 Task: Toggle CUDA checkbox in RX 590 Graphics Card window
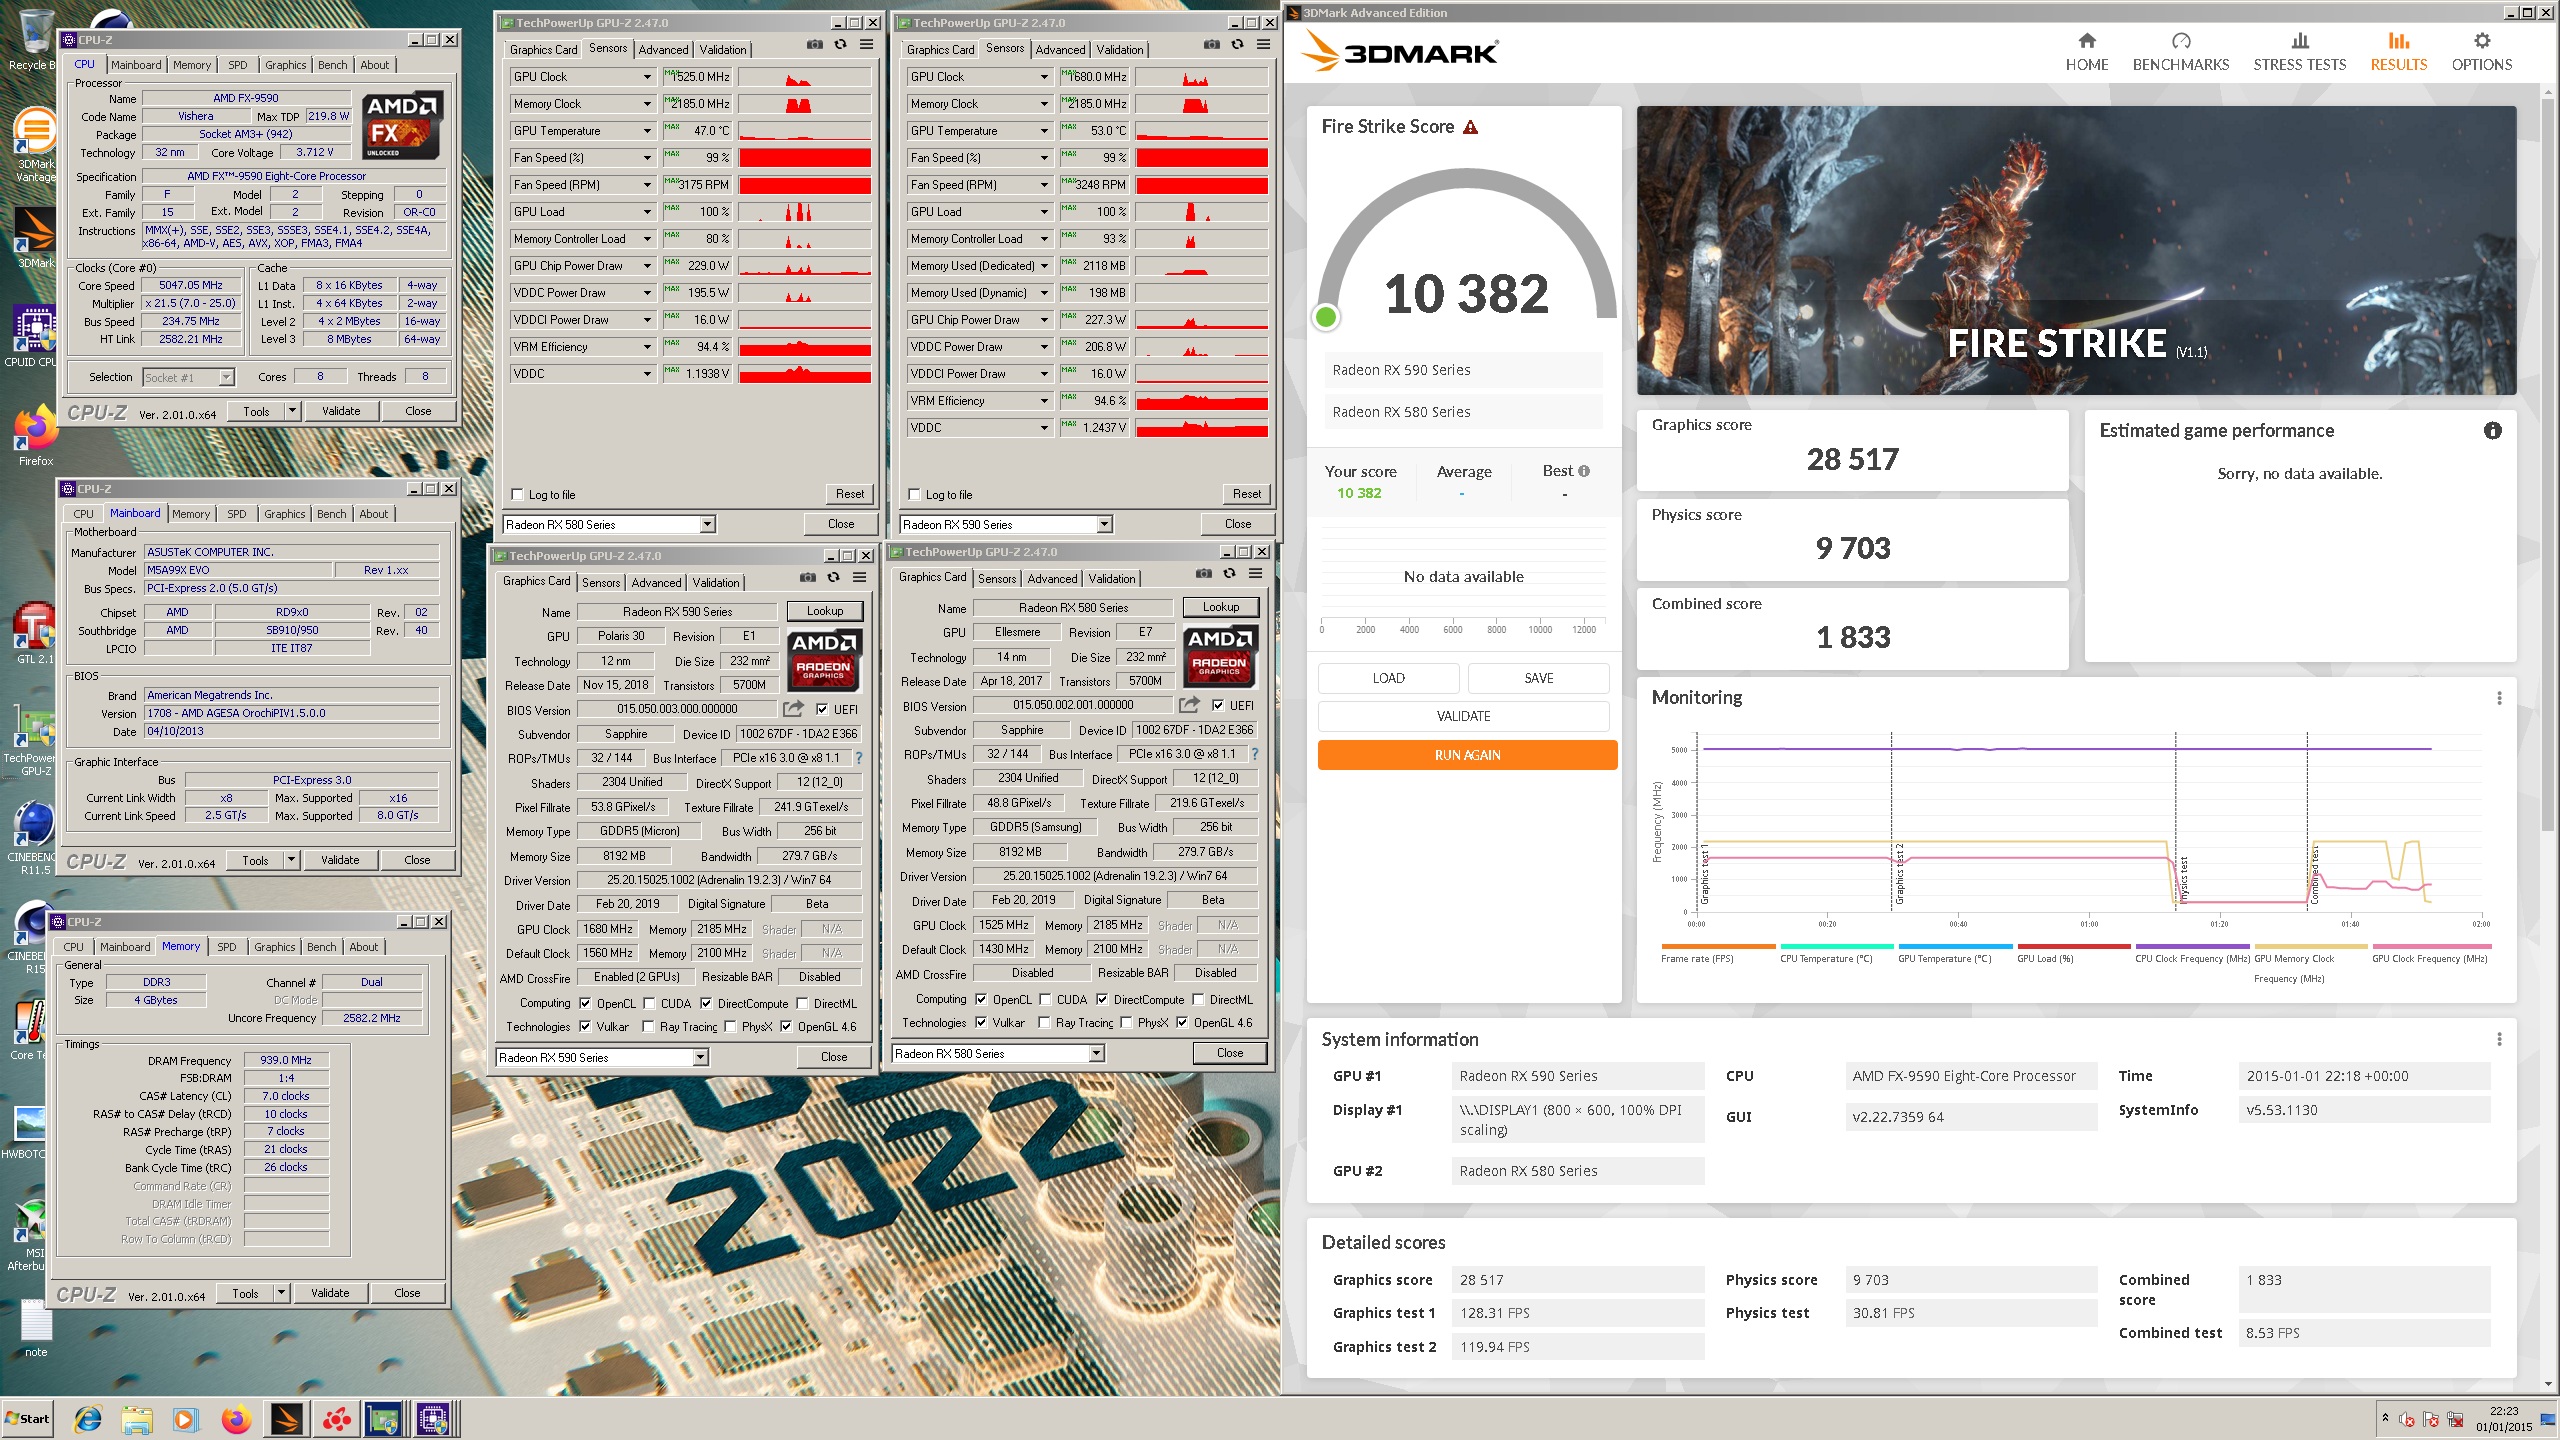click(x=649, y=1003)
